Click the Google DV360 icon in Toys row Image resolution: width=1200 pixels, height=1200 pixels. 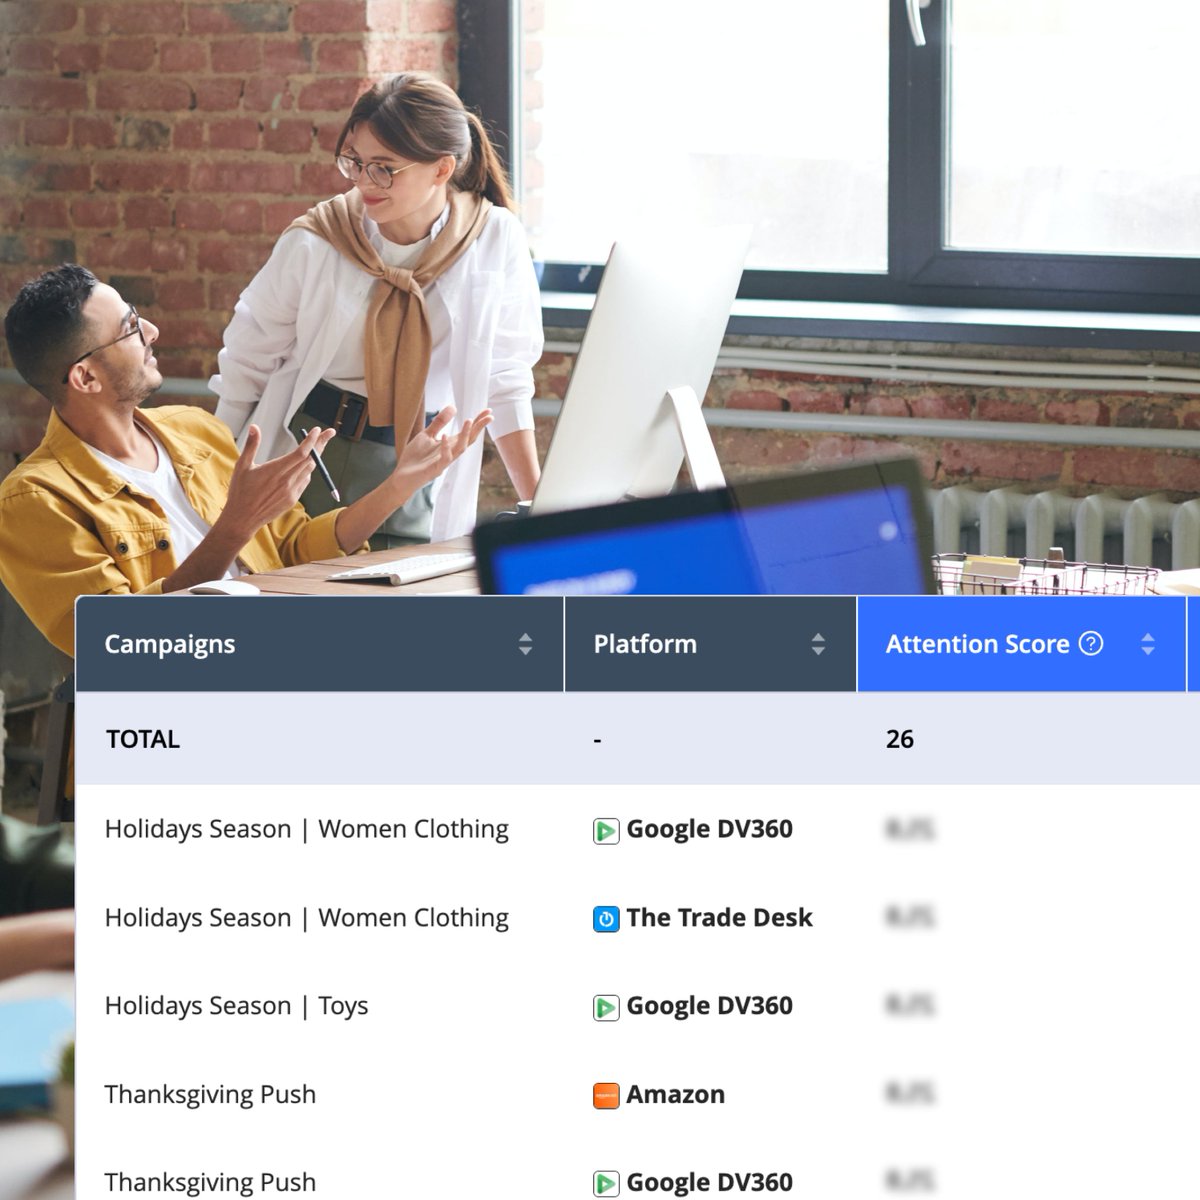point(606,1007)
